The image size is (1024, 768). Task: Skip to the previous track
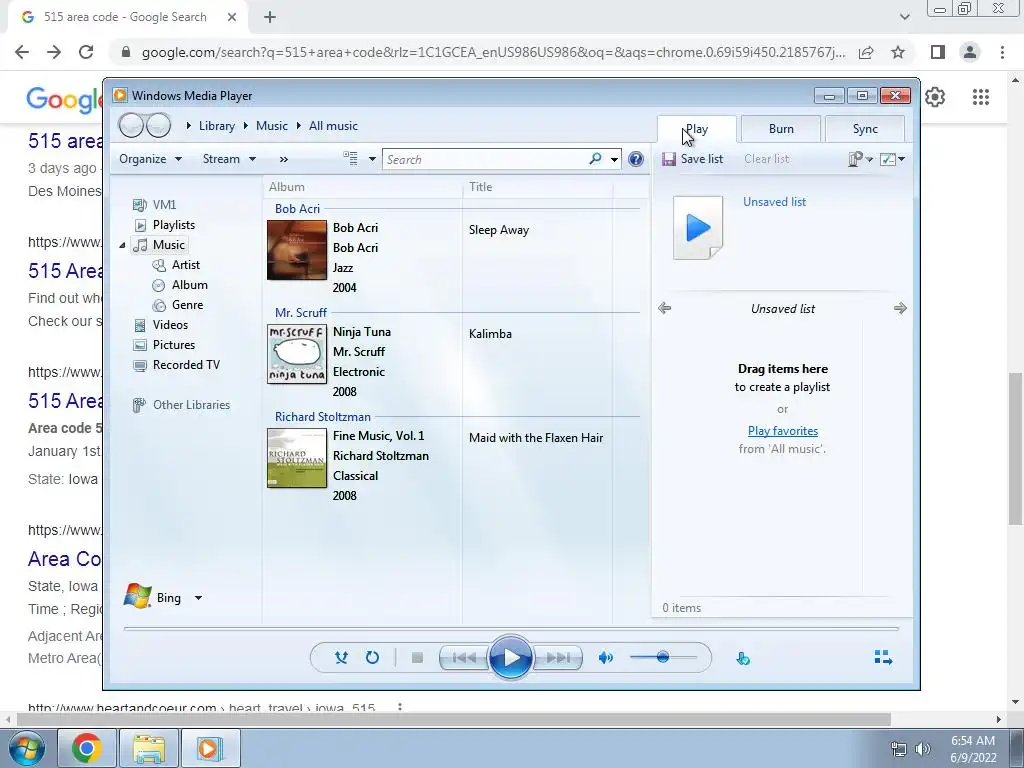point(464,658)
